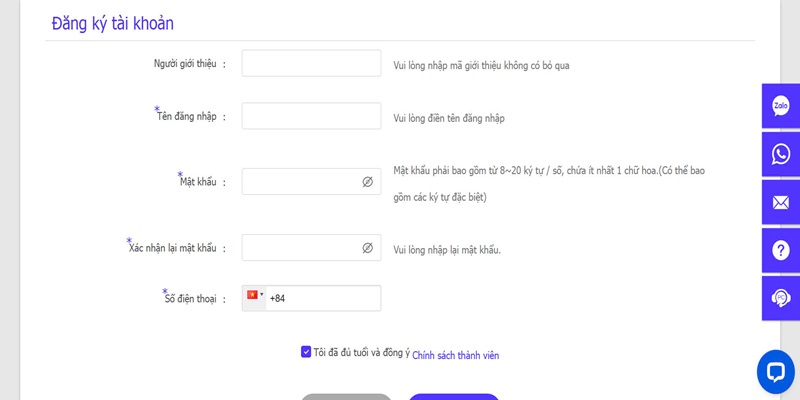This screenshot has height=400, width=800.
Task: Open the help question mark icon
Action: (781, 251)
